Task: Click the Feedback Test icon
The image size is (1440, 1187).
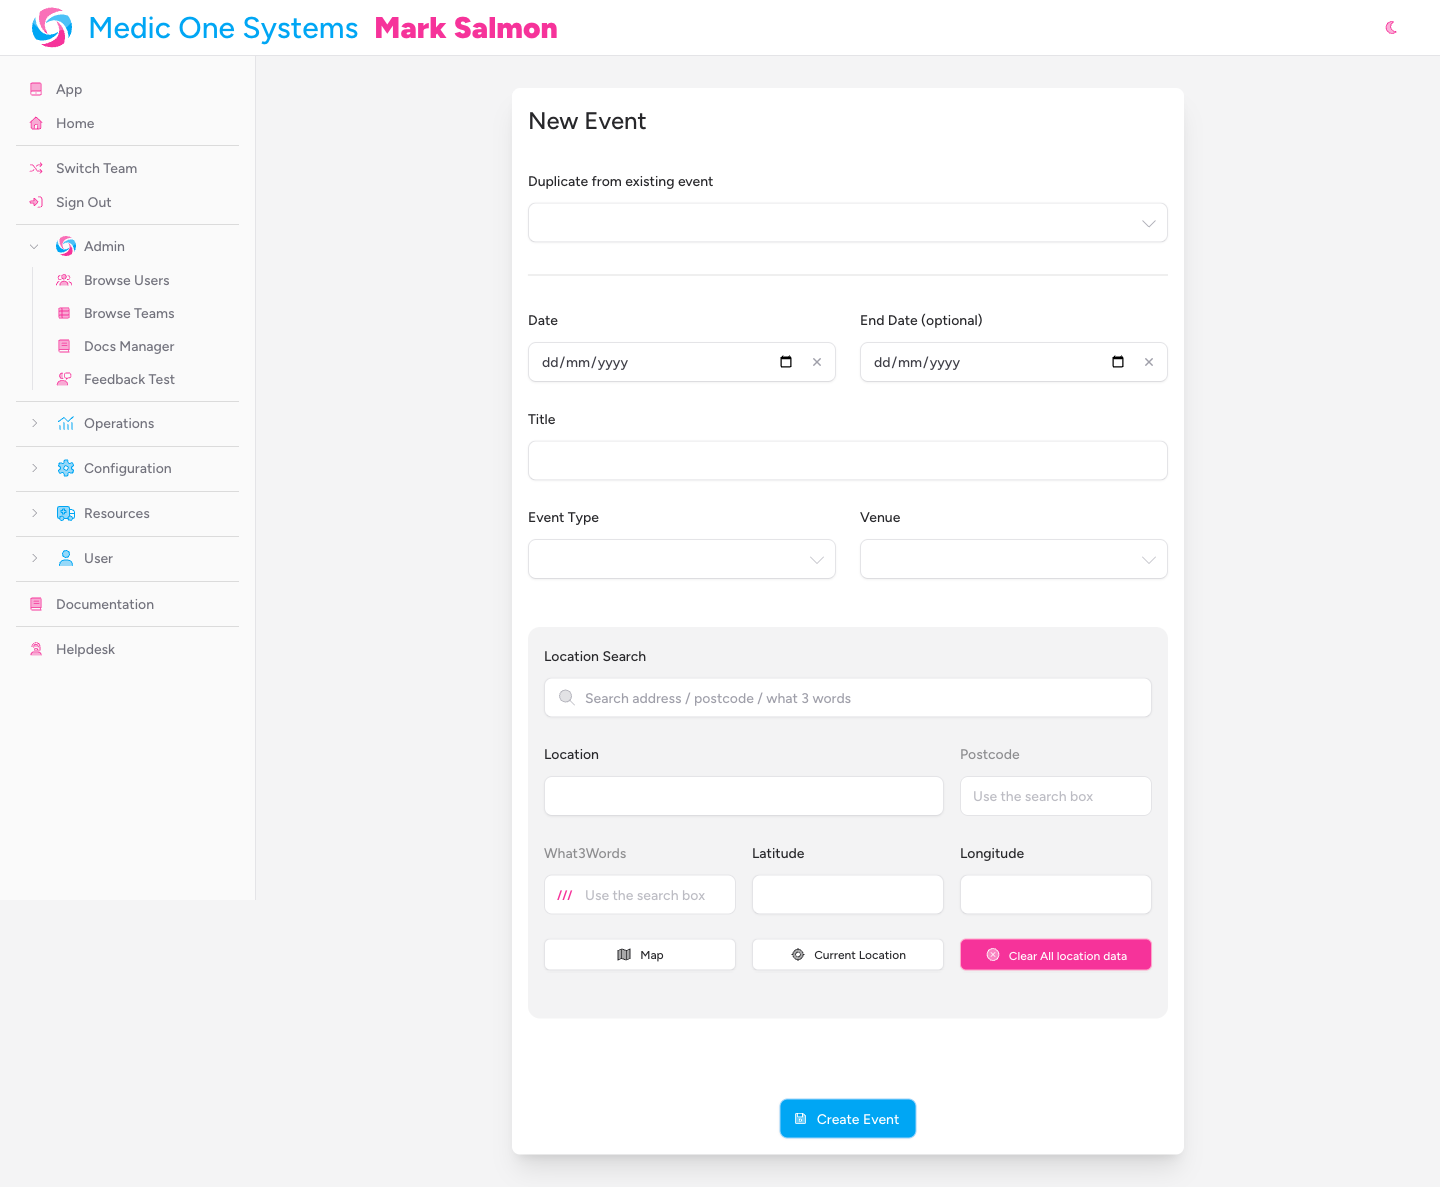Action: click(x=65, y=379)
